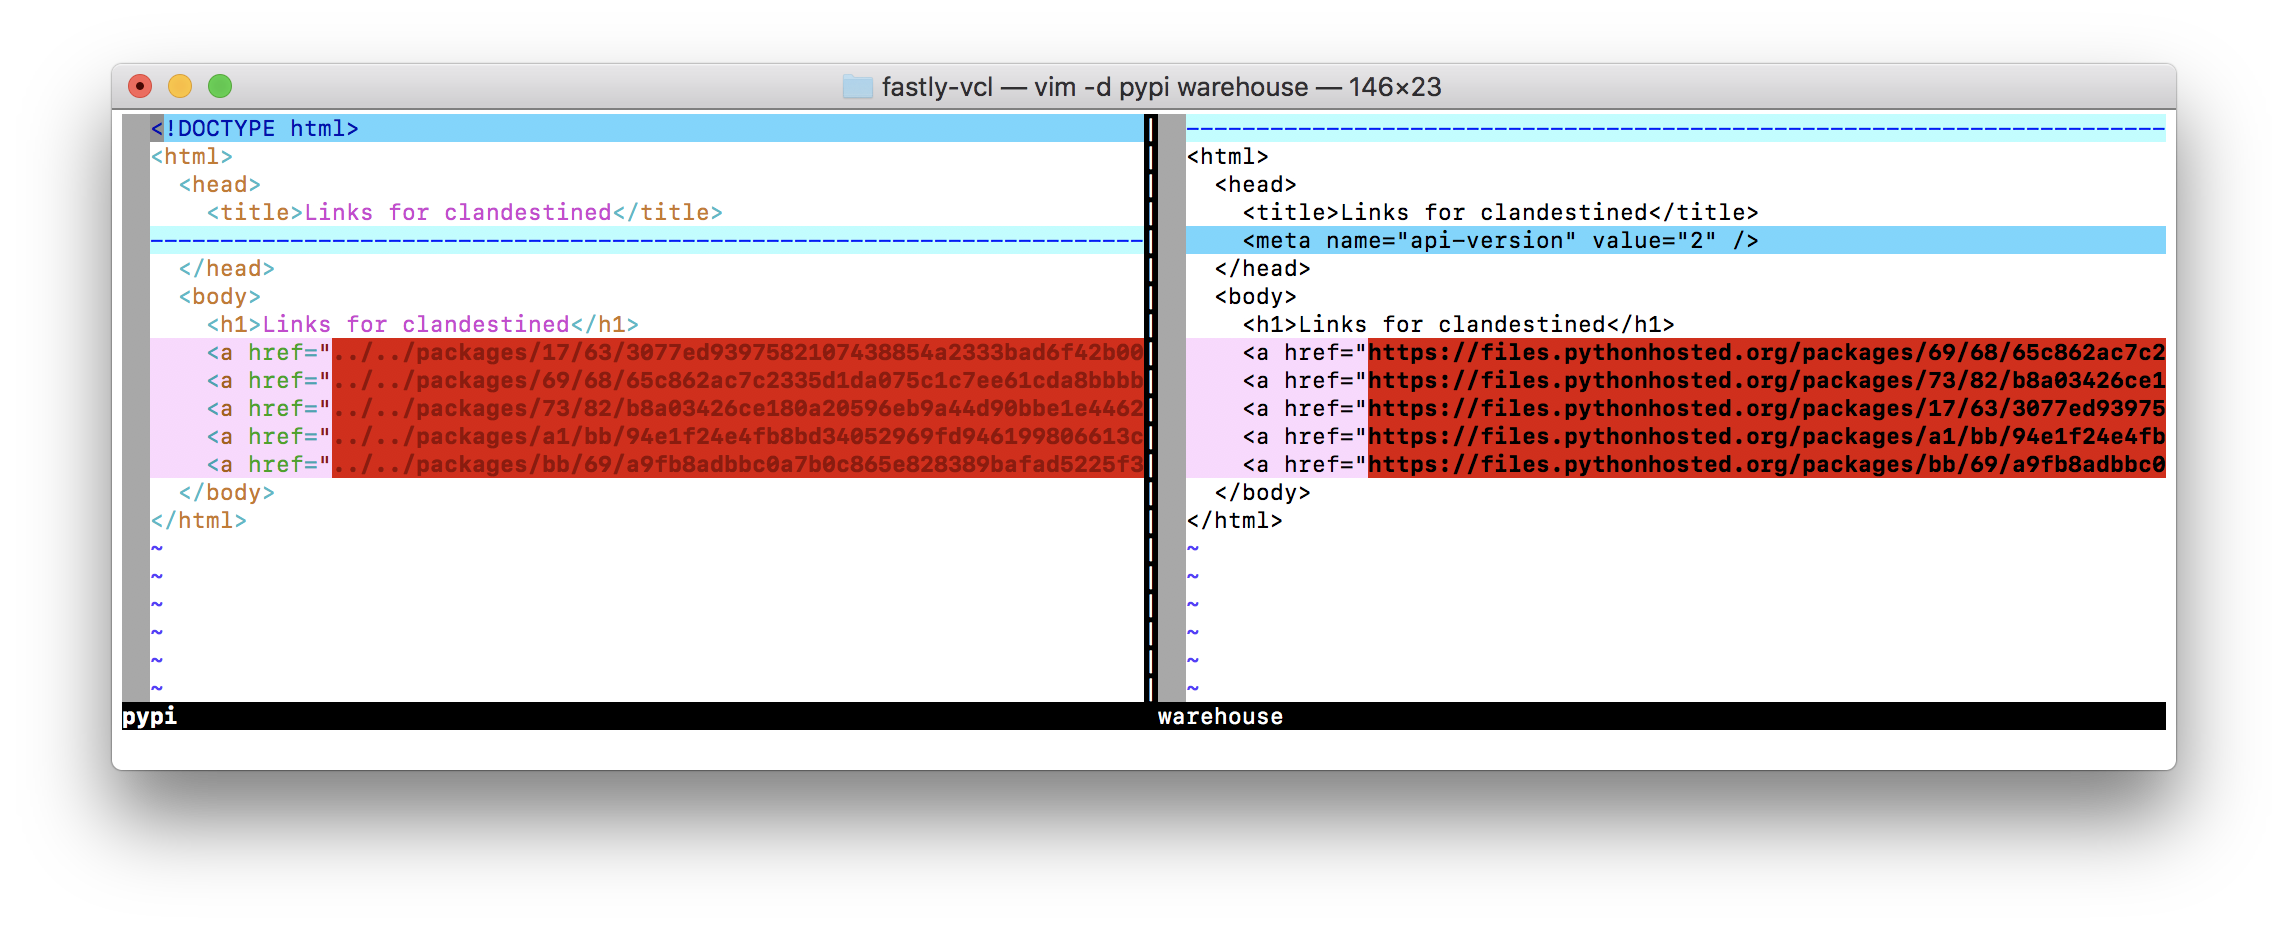Viewport: 2288px width, 930px height.
Task: Click the folder icon in the title bar
Action: [x=858, y=87]
